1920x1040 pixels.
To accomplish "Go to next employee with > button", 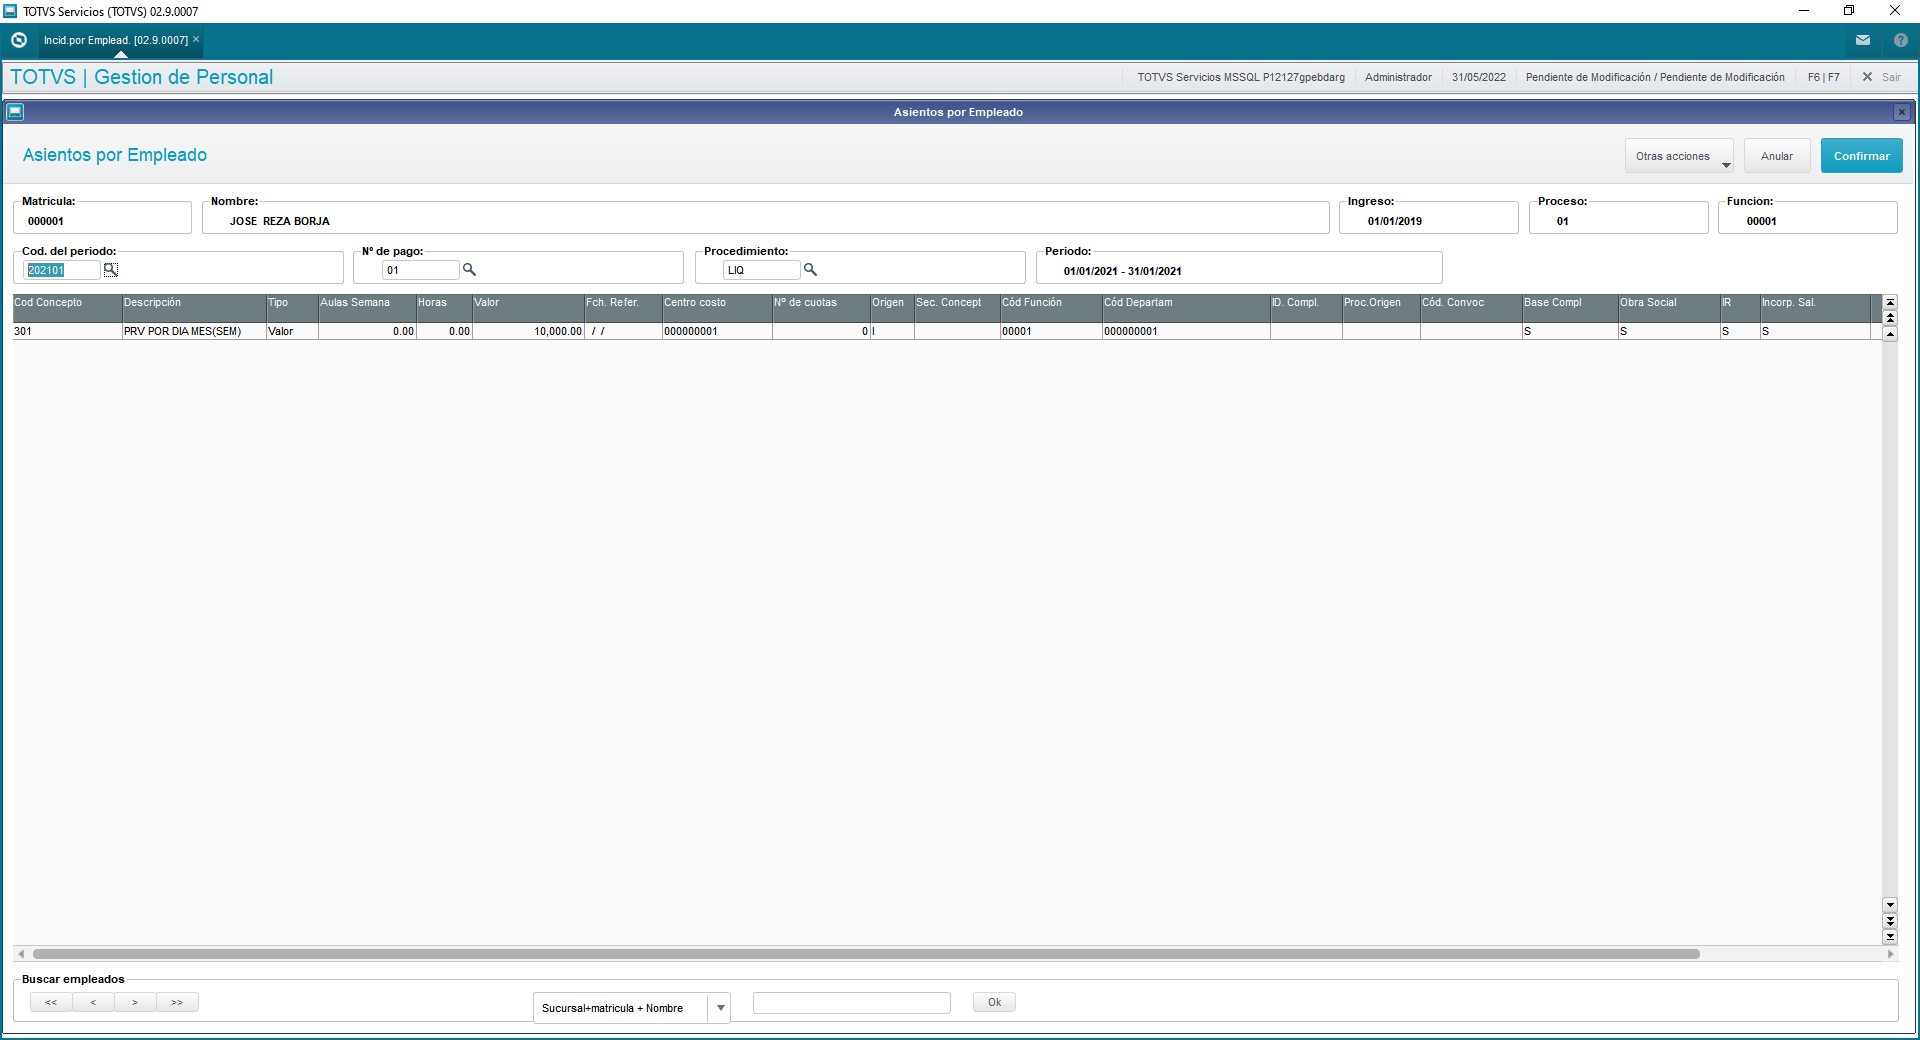I will click(135, 1002).
